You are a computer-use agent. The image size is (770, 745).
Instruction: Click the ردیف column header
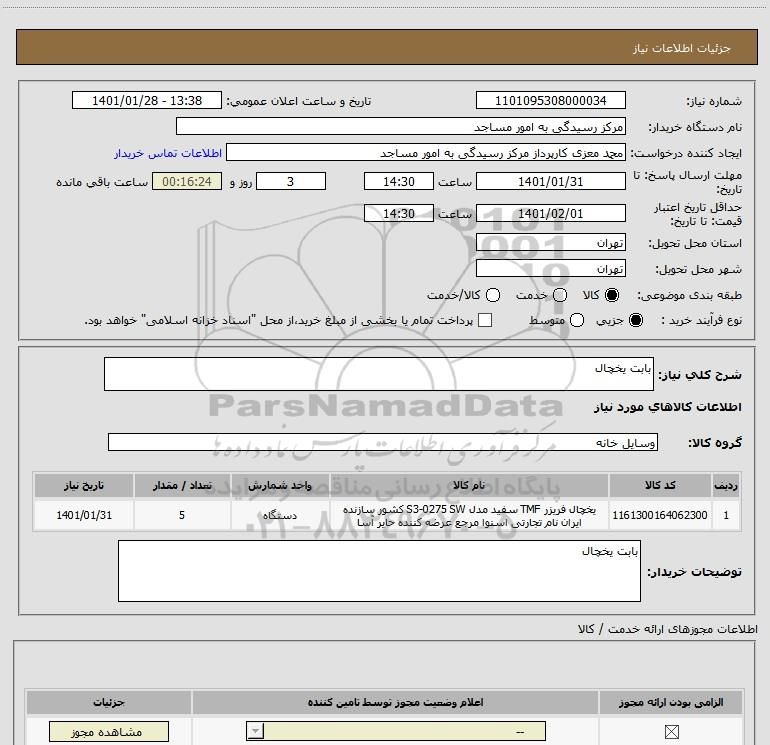pos(726,485)
